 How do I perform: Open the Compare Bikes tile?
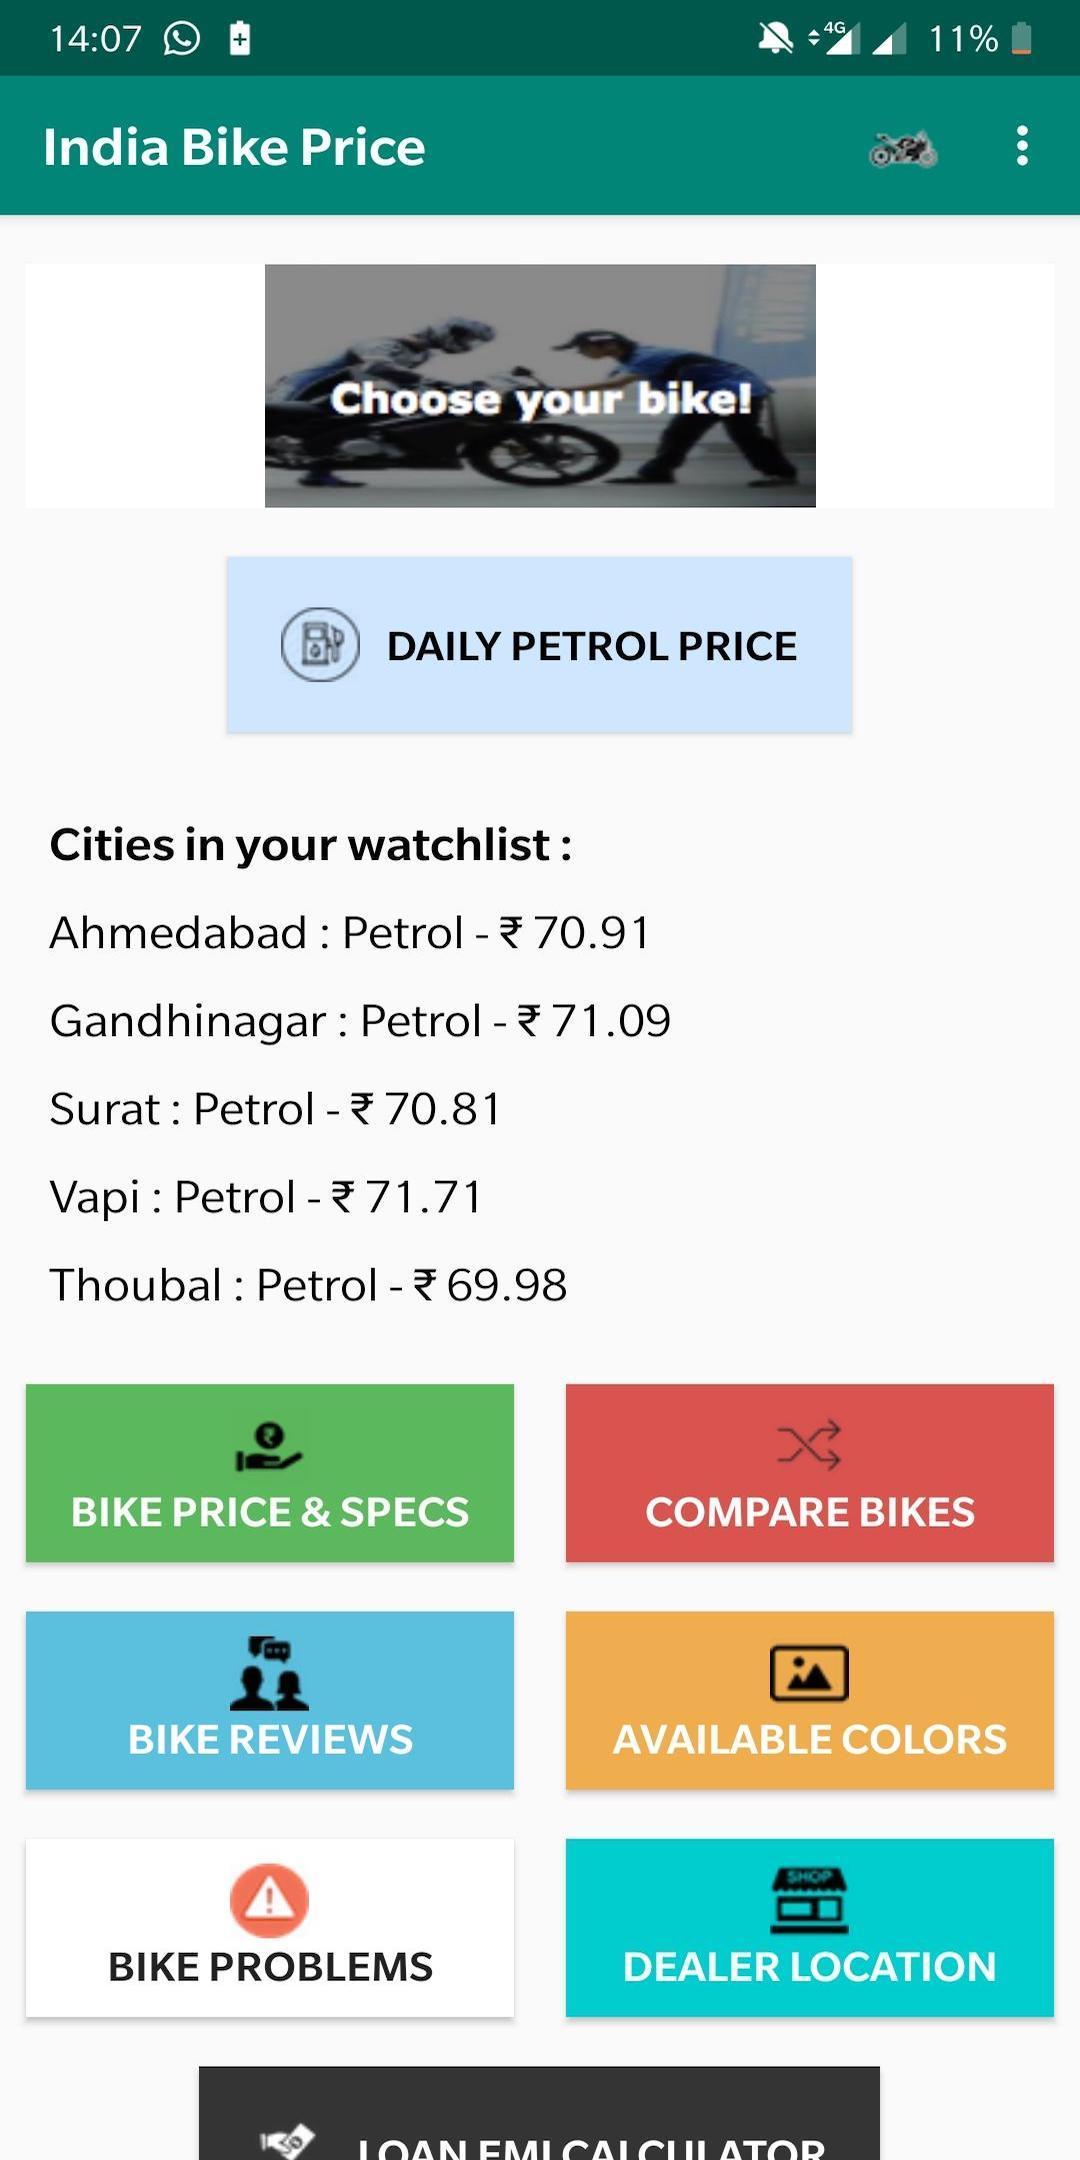pos(810,1473)
